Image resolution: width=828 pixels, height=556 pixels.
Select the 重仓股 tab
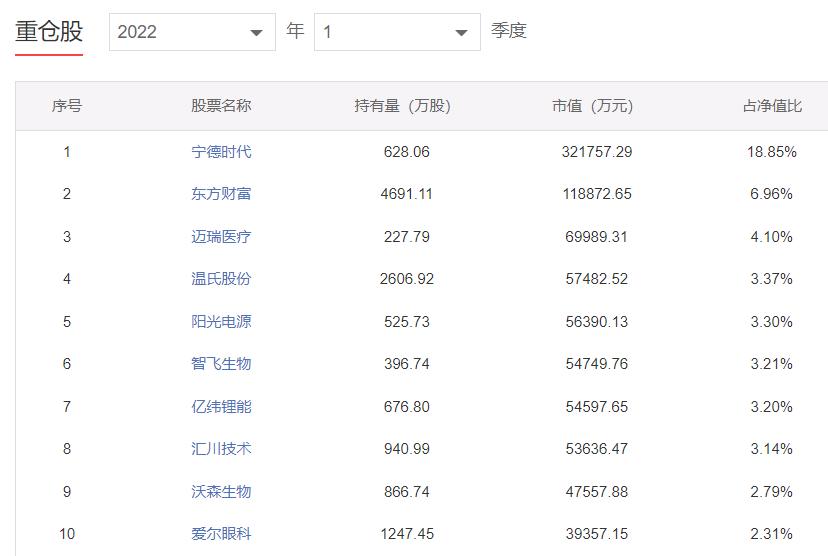click(x=49, y=32)
